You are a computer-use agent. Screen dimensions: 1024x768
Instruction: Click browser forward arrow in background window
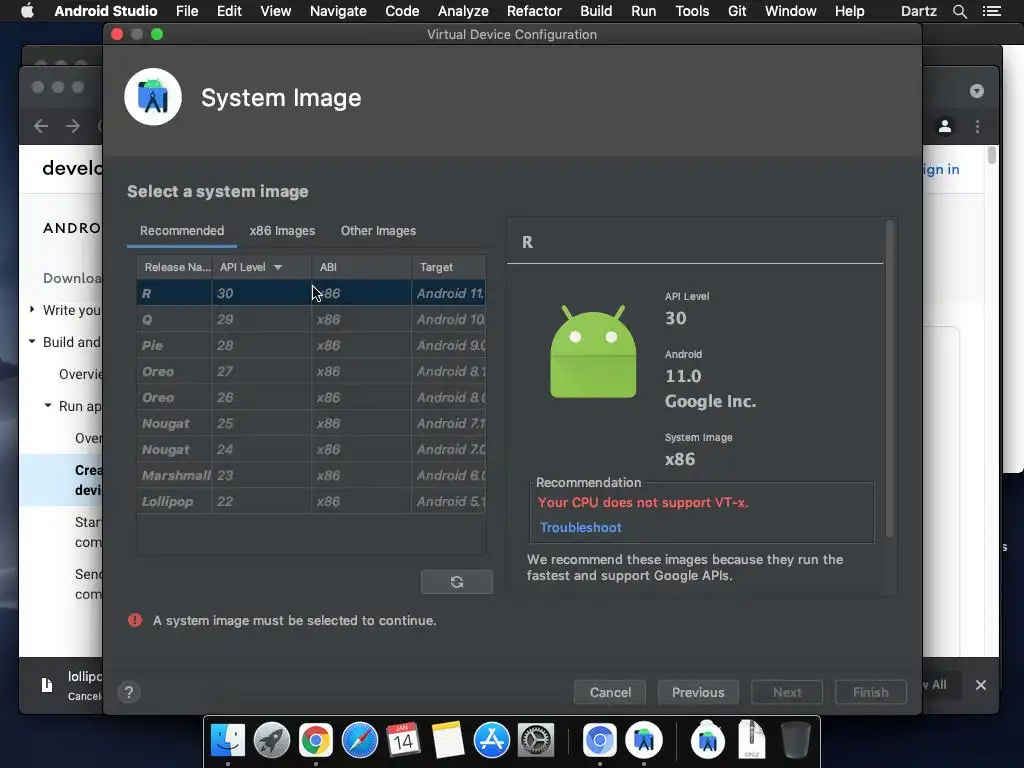pos(72,126)
